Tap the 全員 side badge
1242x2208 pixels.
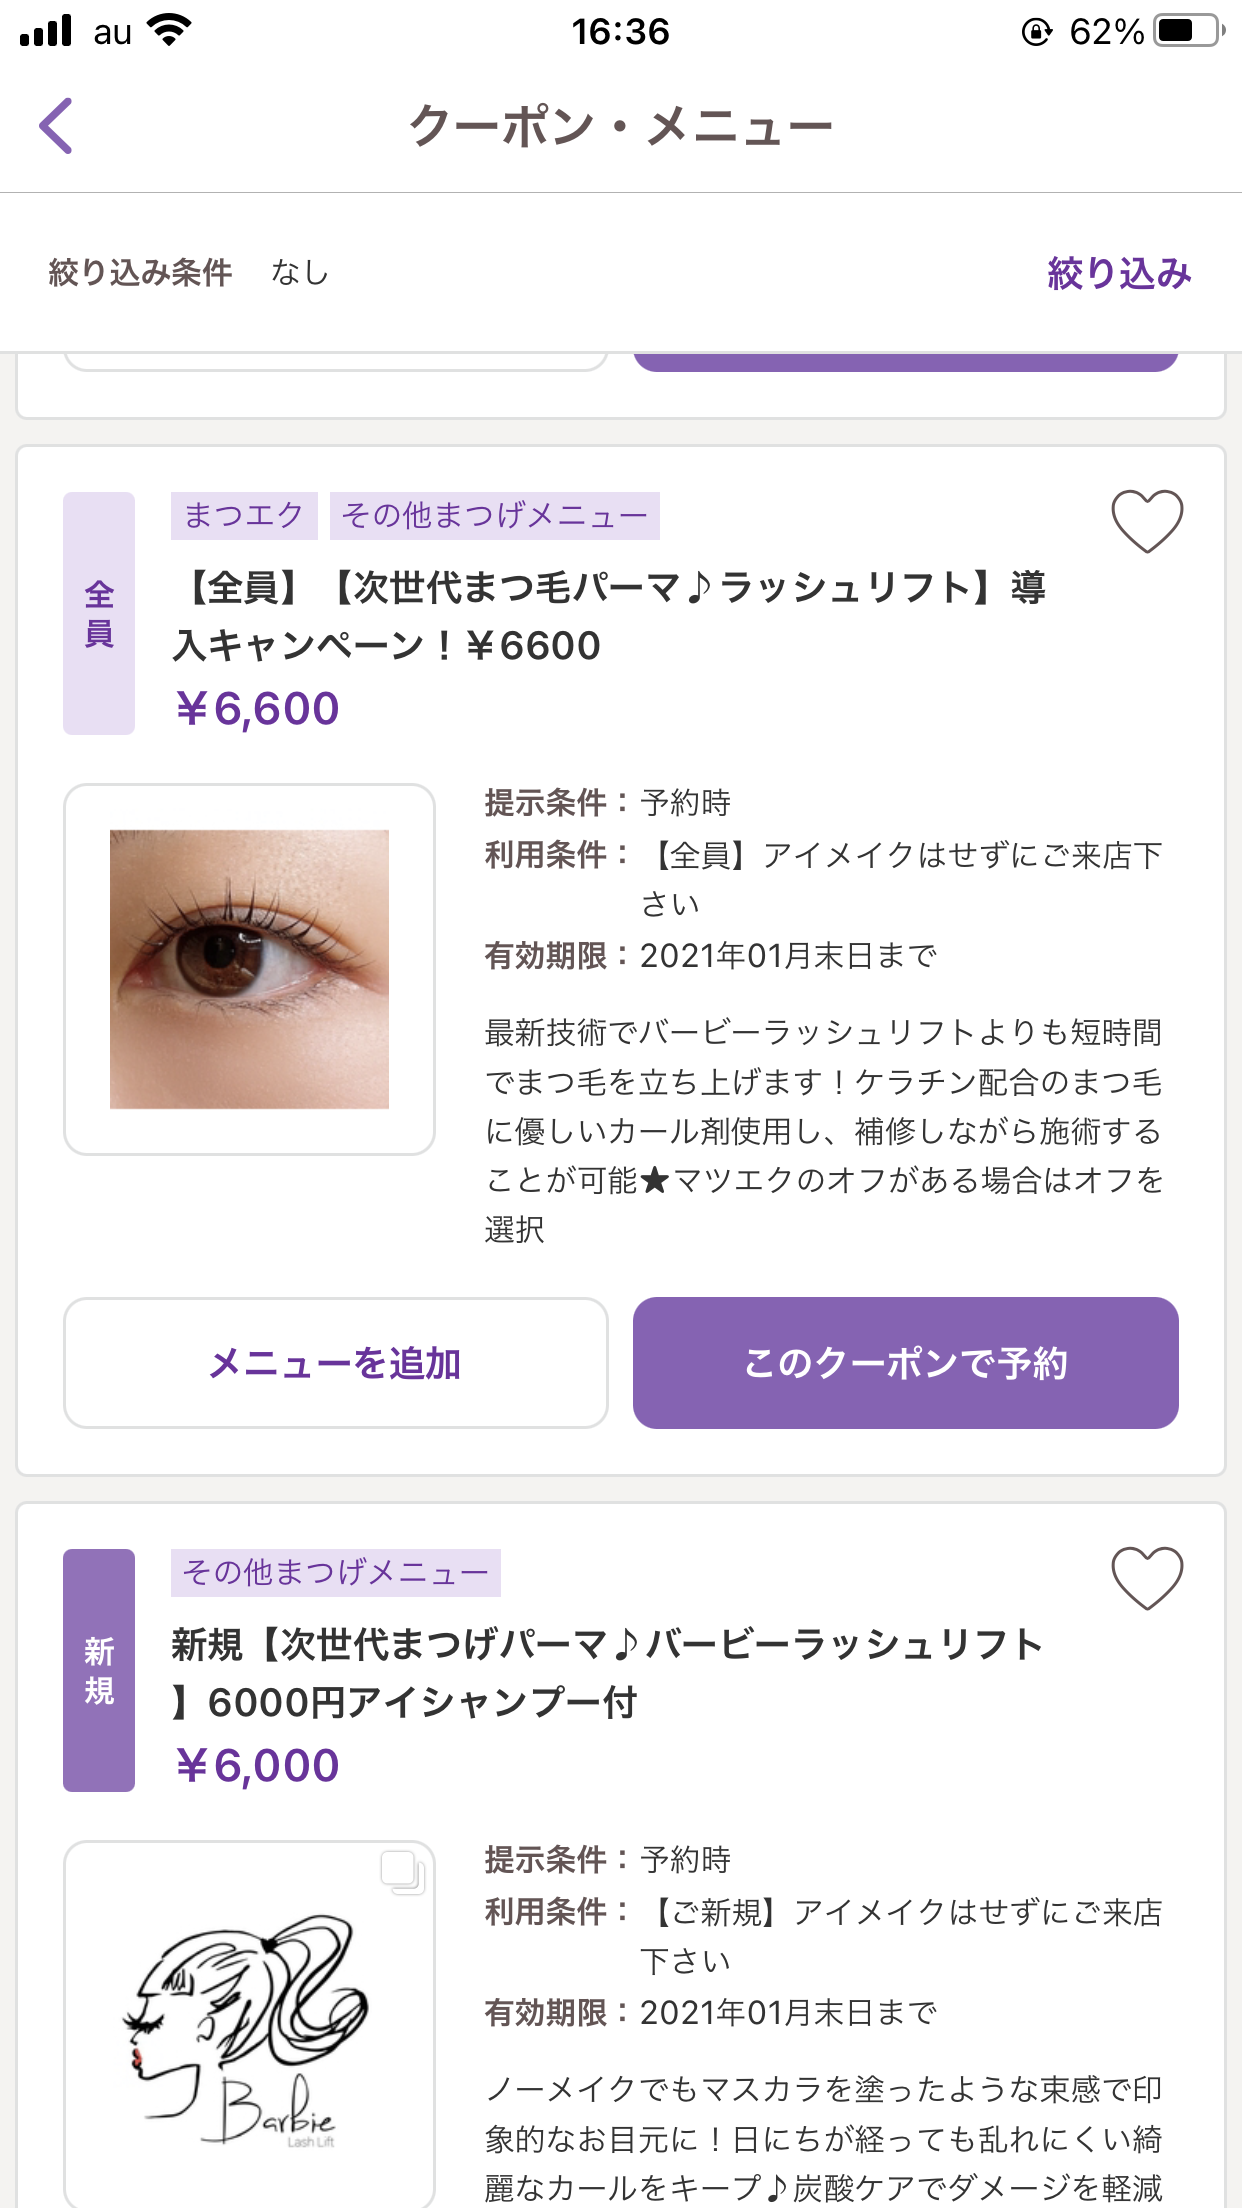point(99,614)
